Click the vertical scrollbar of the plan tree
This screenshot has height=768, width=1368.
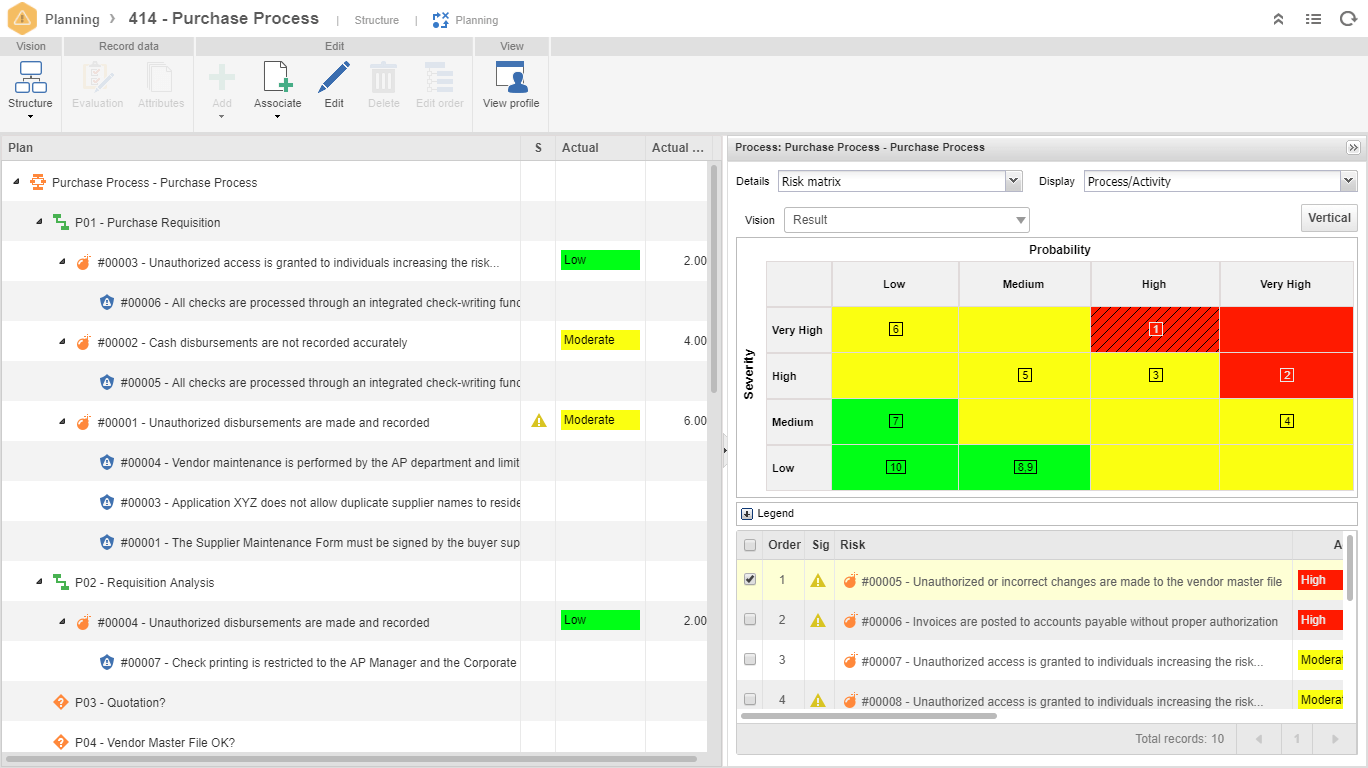(713, 280)
